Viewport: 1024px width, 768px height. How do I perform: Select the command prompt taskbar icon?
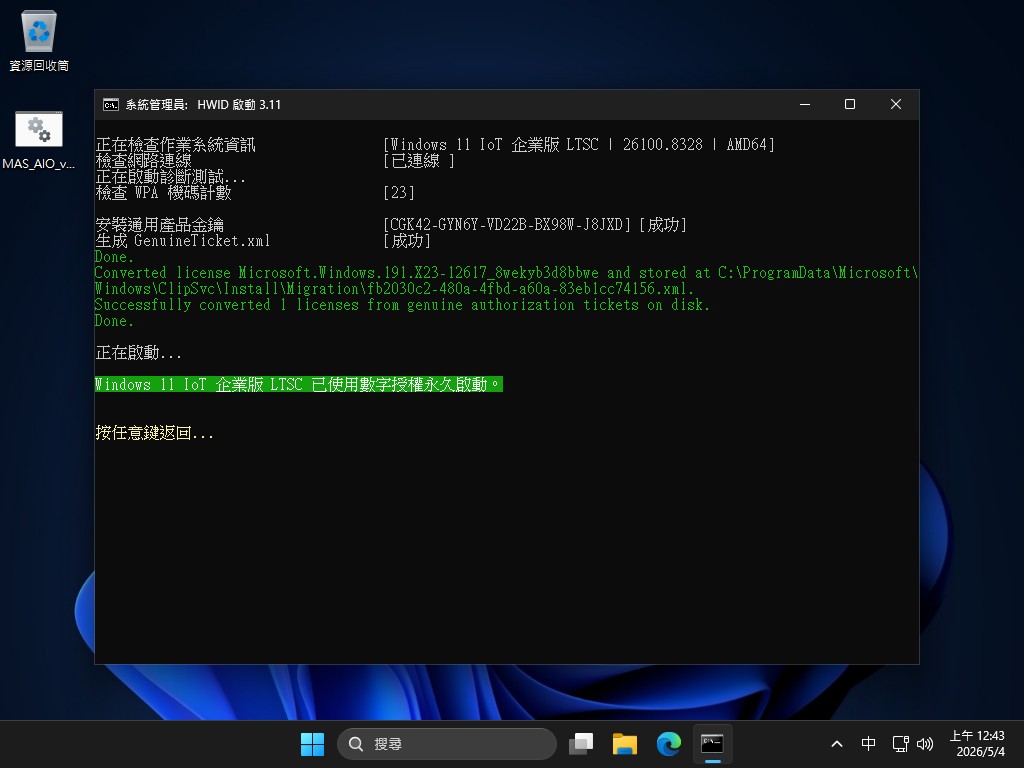tap(712, 744)
